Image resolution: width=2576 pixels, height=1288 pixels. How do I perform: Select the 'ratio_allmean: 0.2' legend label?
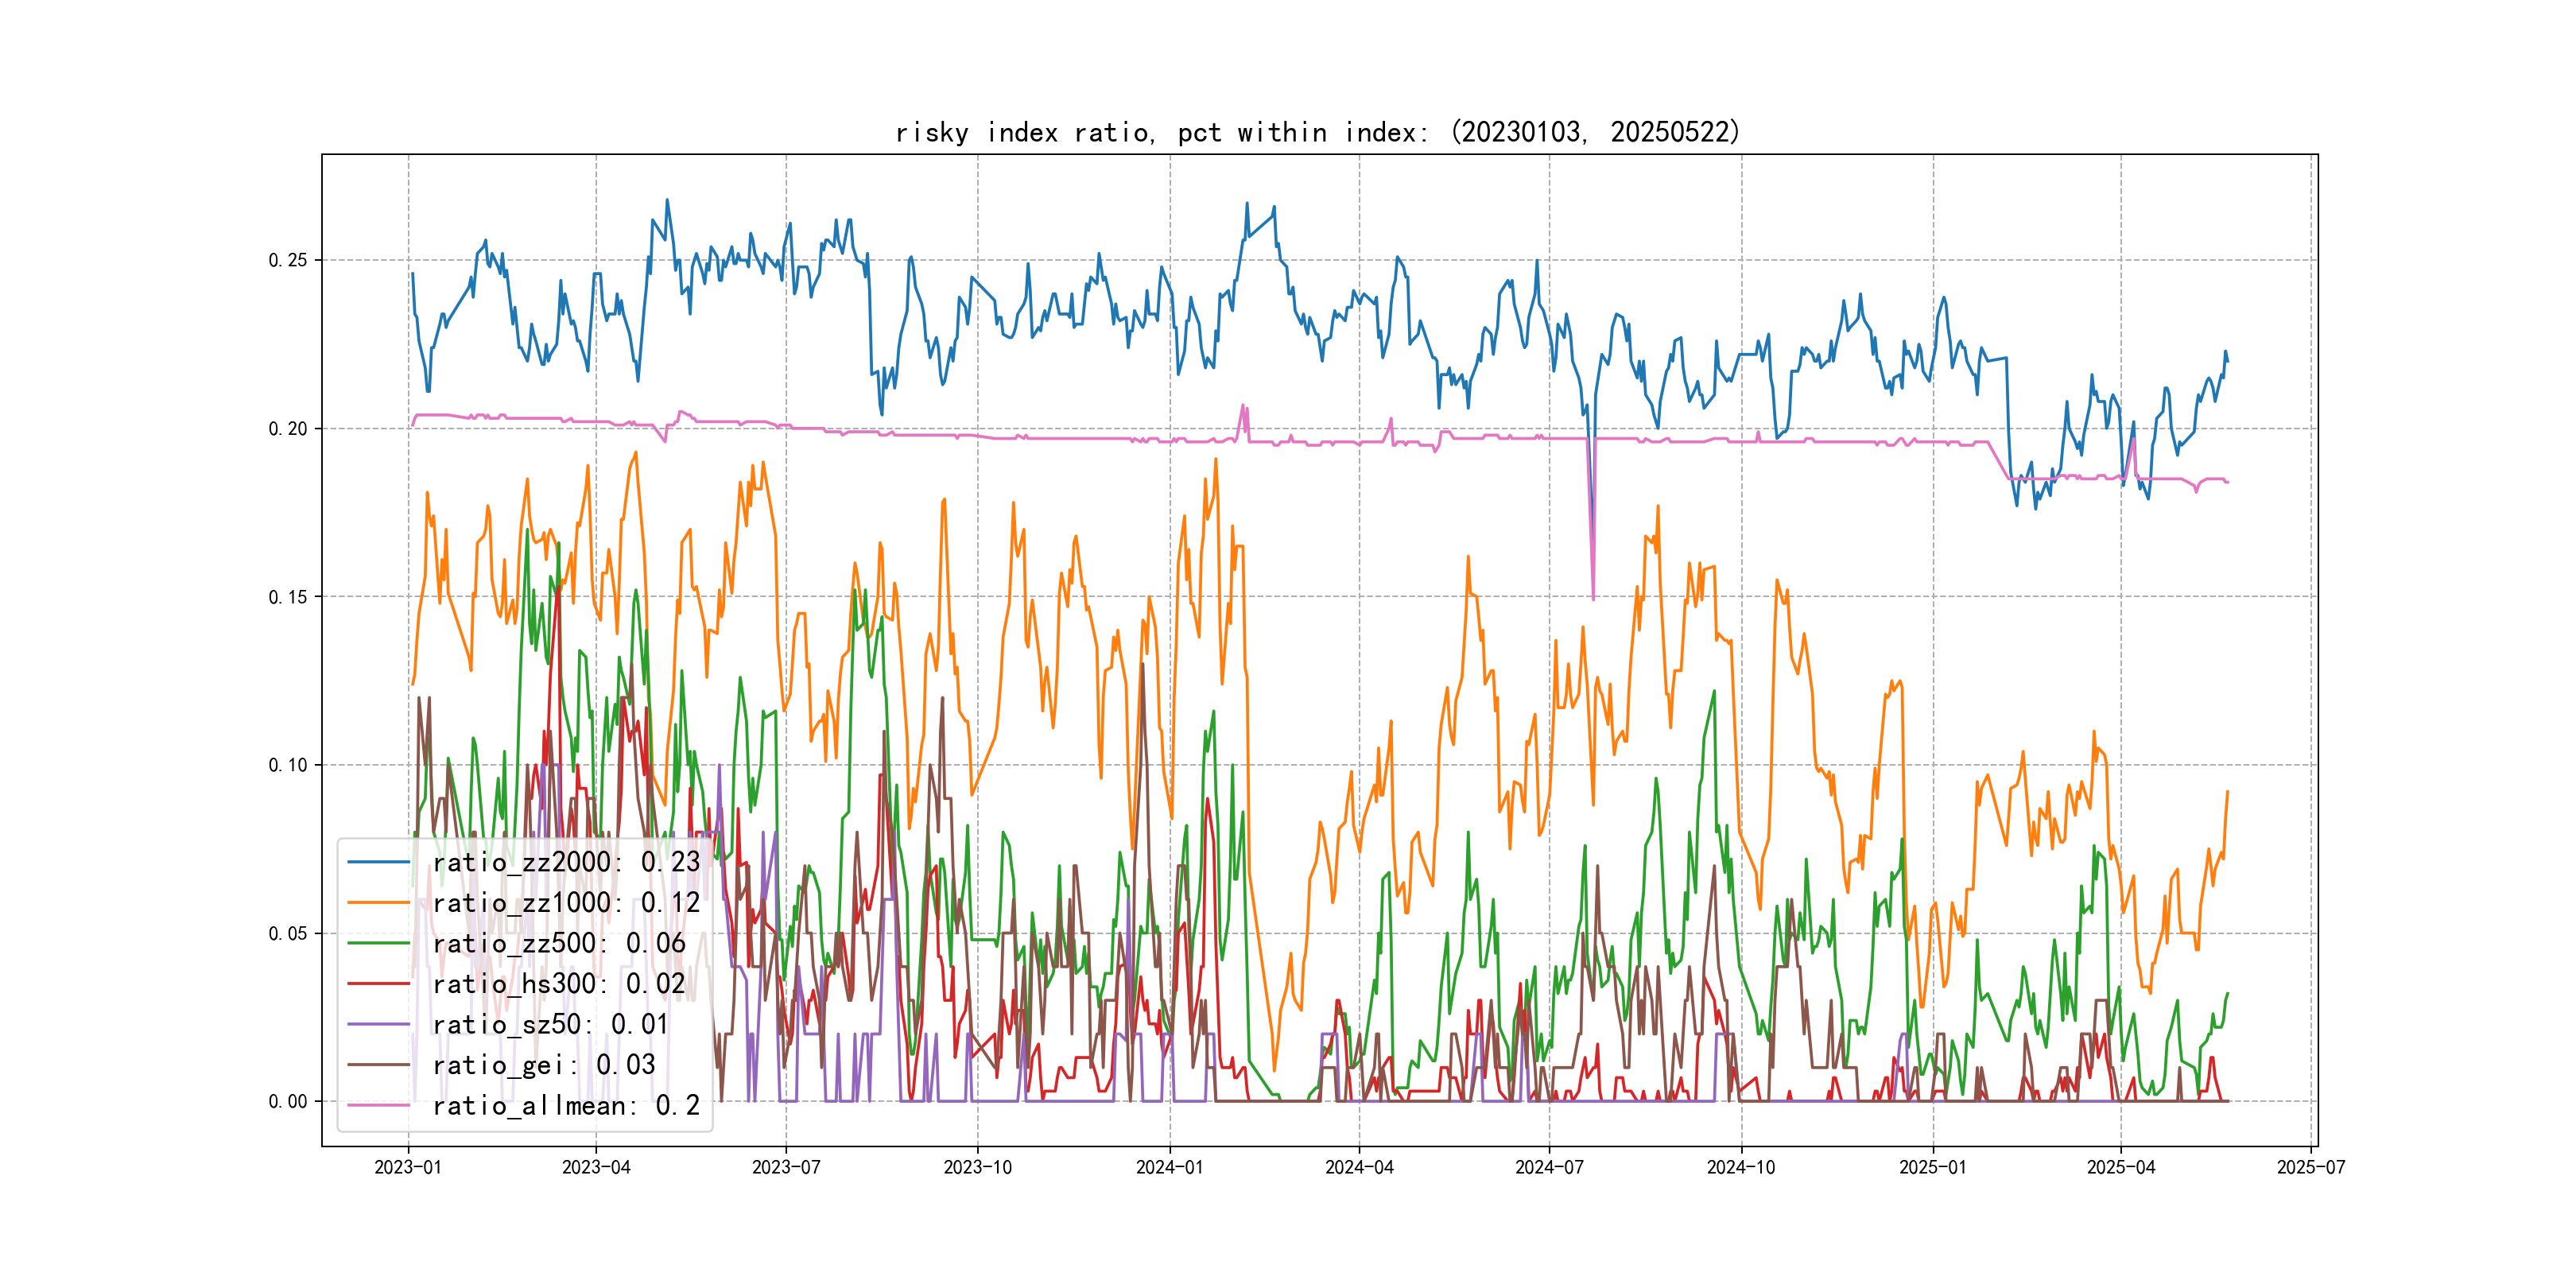[x=566, y=1105]
